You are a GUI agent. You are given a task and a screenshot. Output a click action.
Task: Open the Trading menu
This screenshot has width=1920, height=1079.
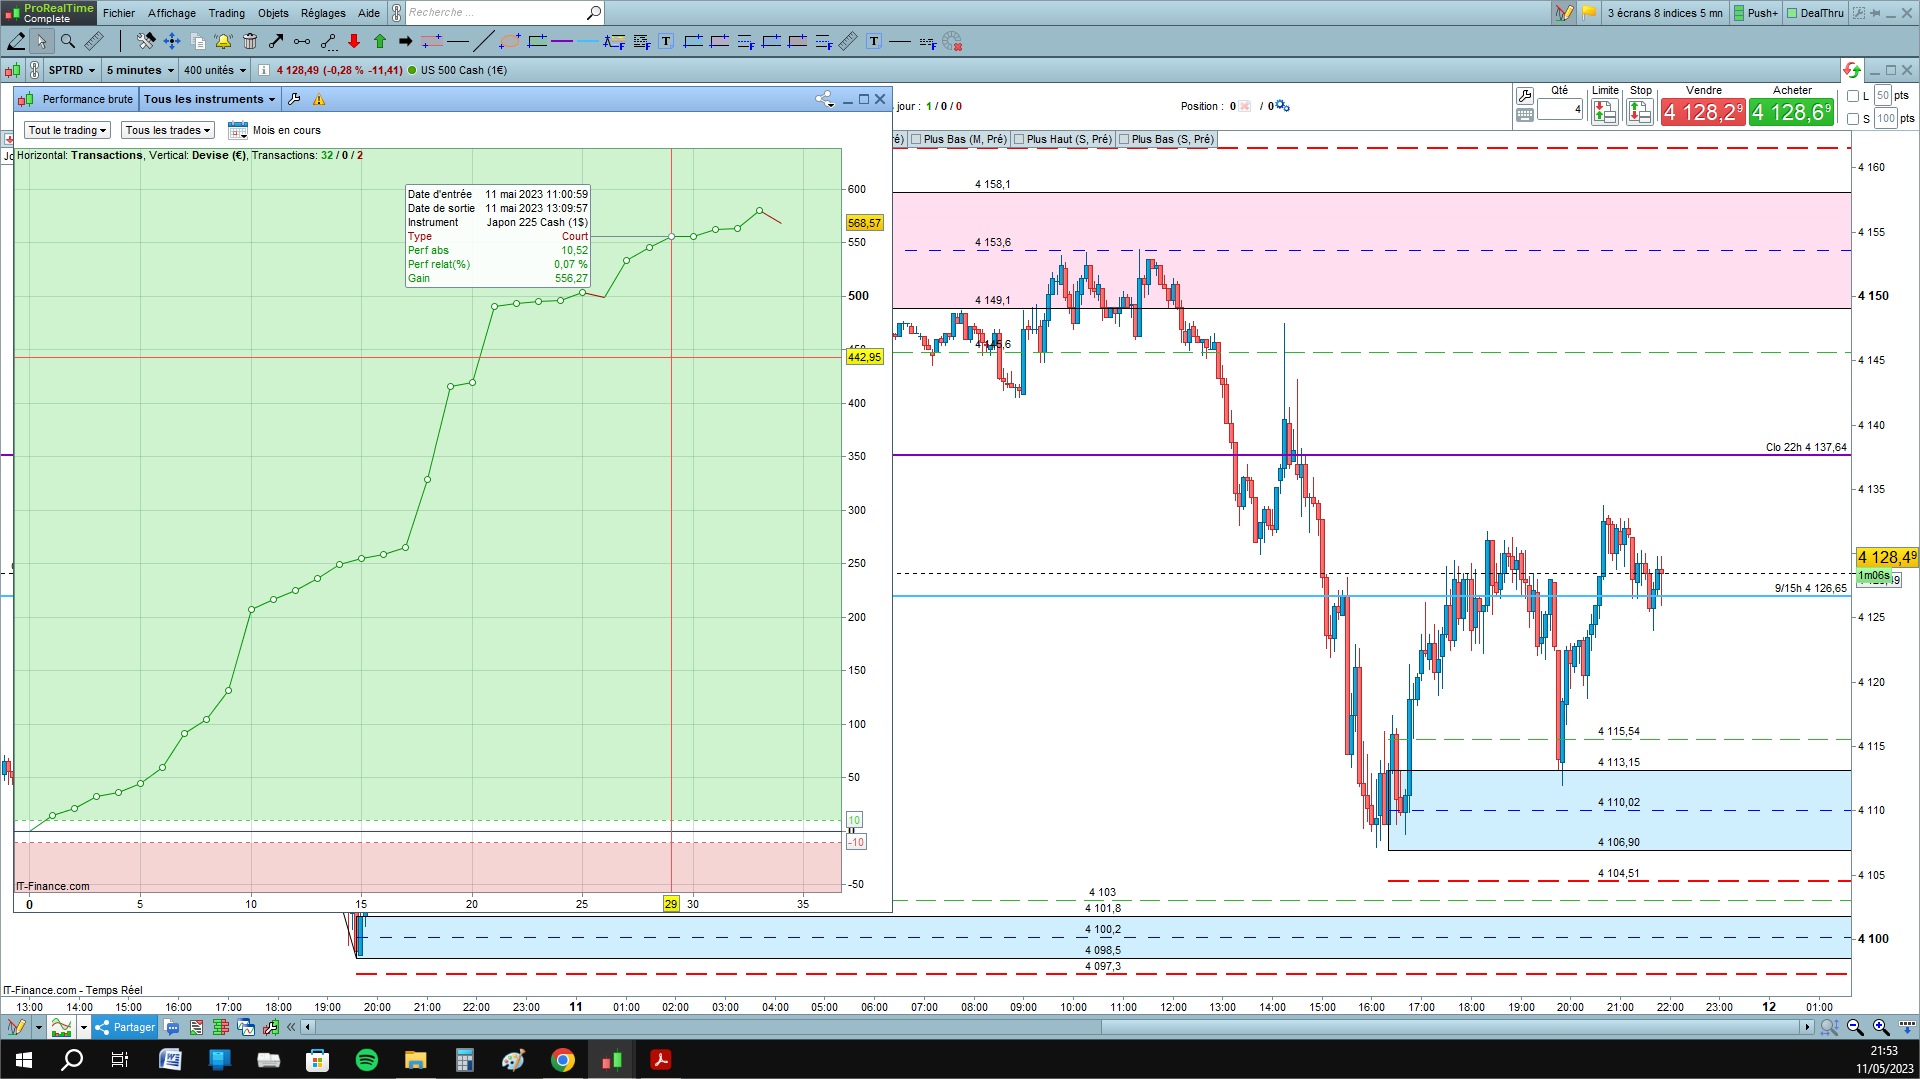click(226, 13)
